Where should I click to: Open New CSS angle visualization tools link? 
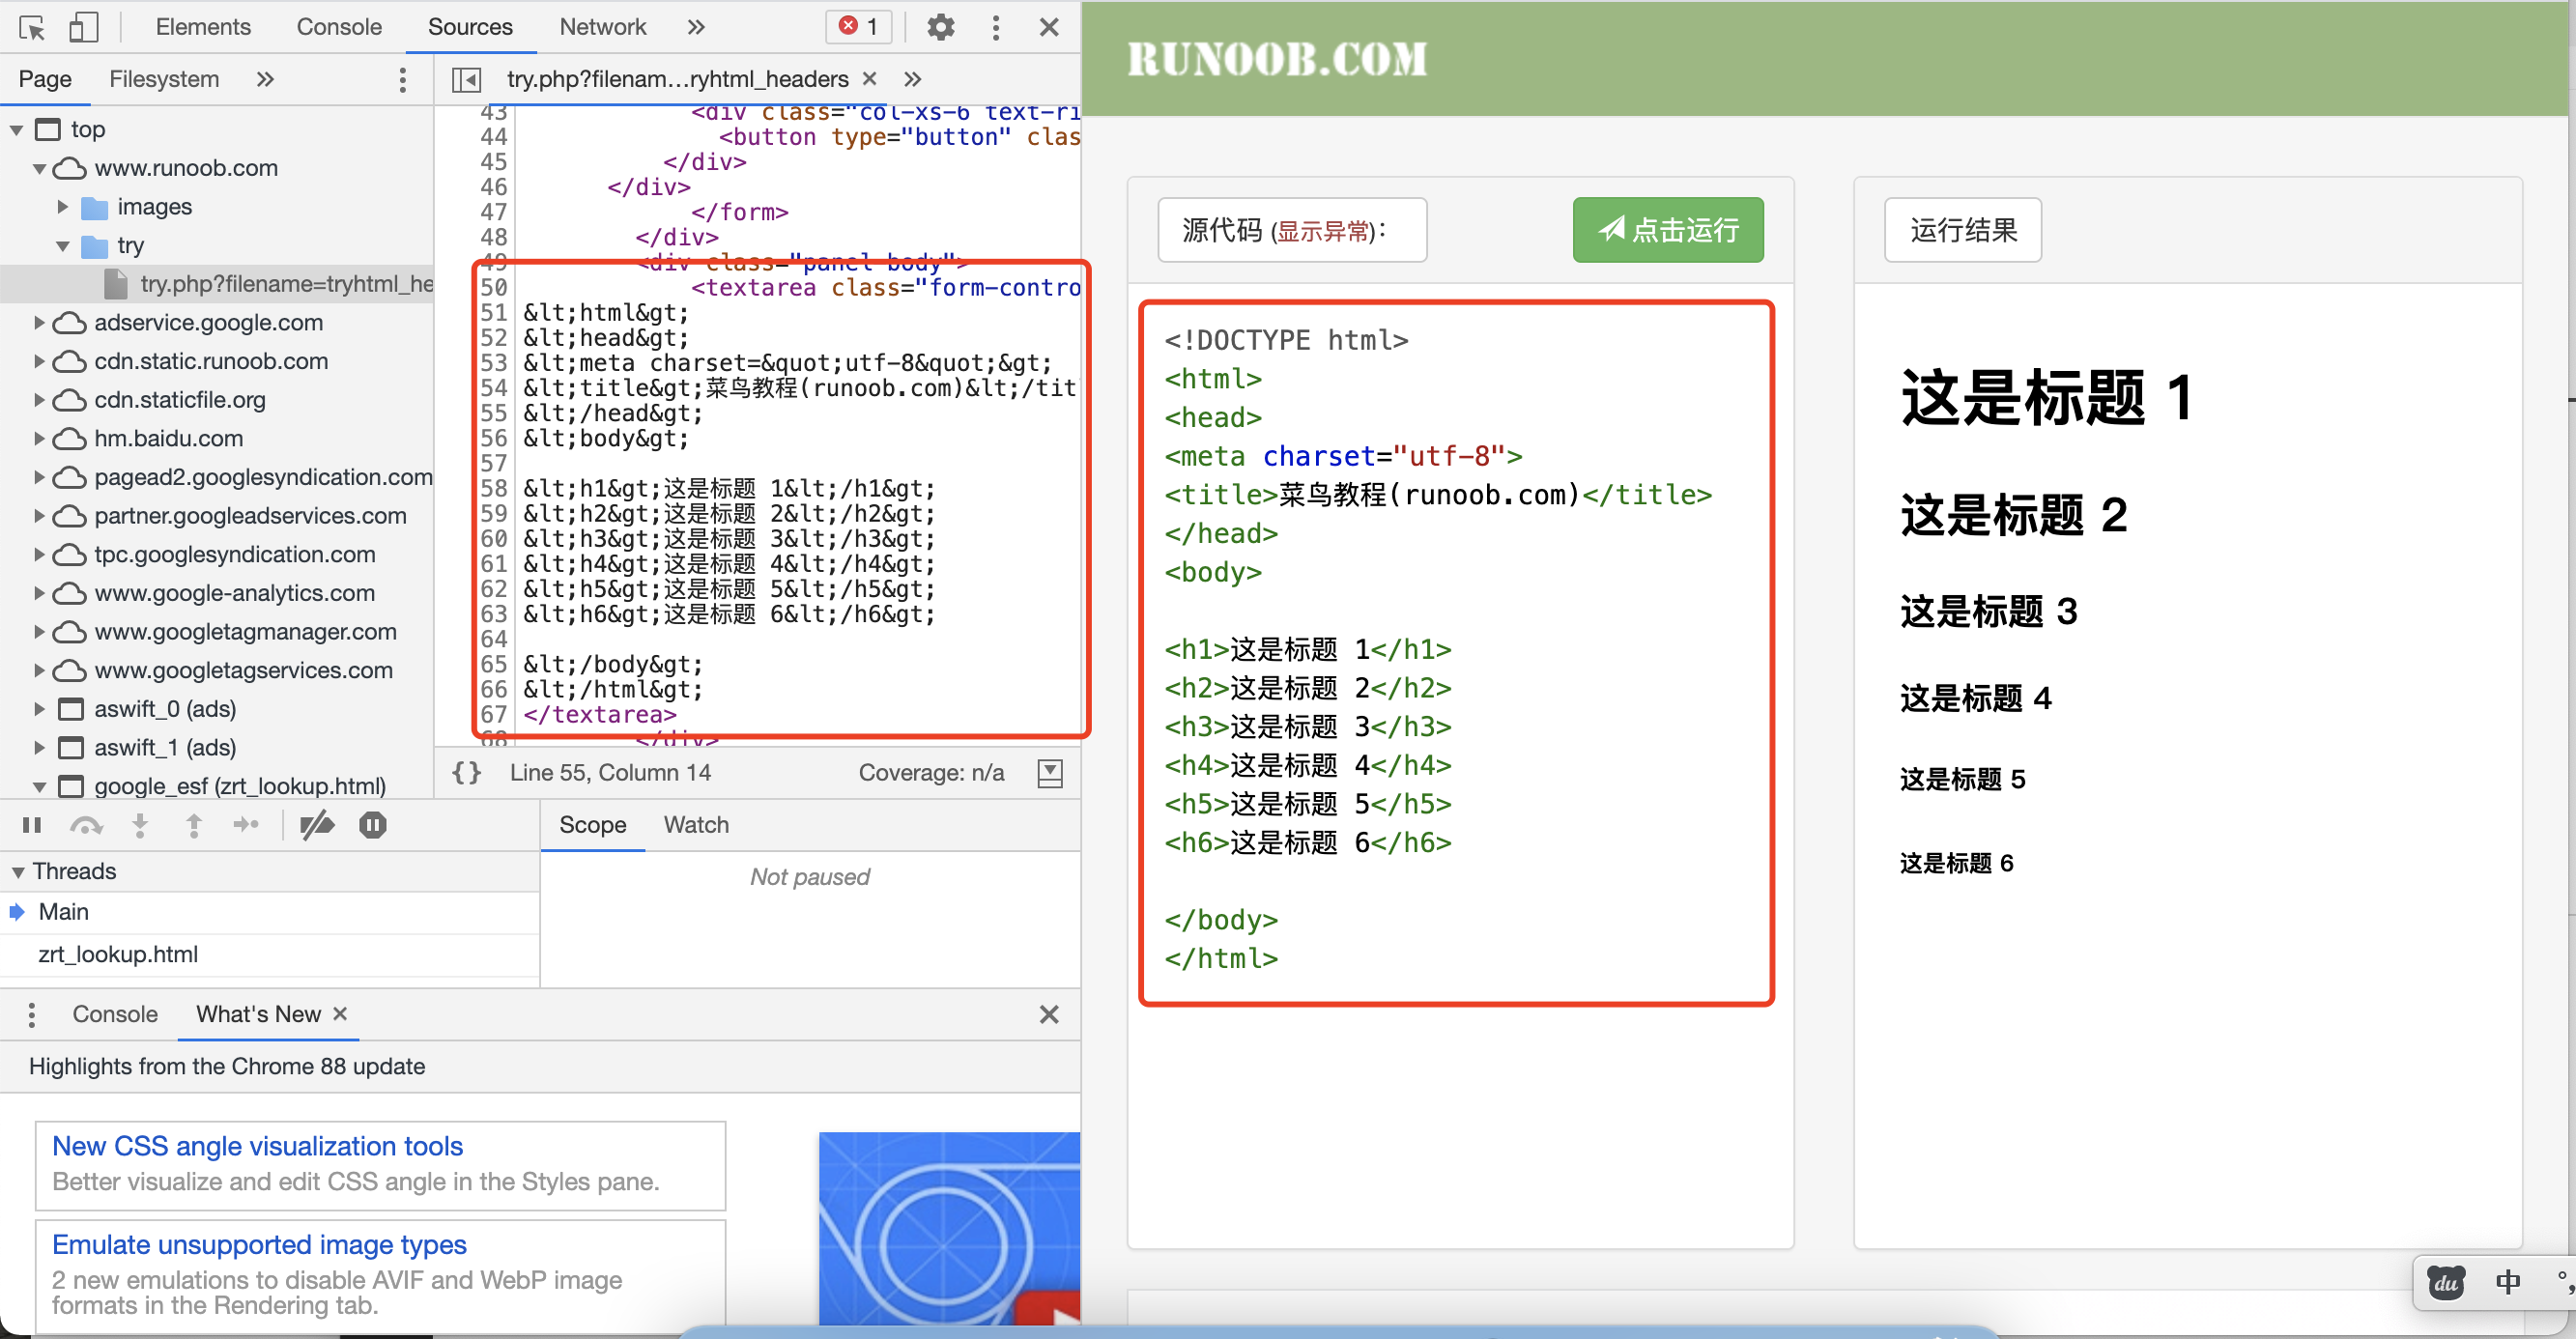[257, 1146]
